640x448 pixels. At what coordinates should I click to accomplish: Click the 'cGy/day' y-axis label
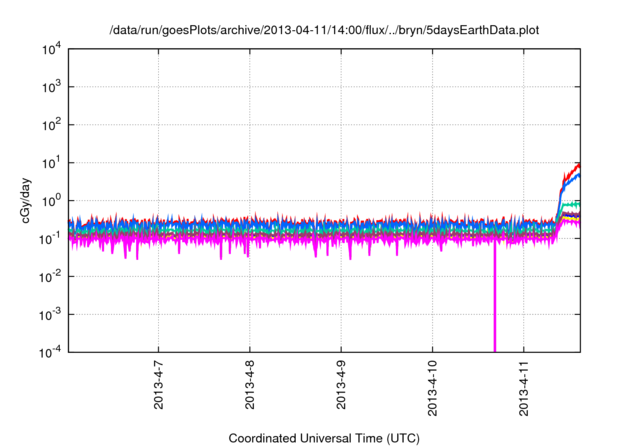[x=26, y=200]
